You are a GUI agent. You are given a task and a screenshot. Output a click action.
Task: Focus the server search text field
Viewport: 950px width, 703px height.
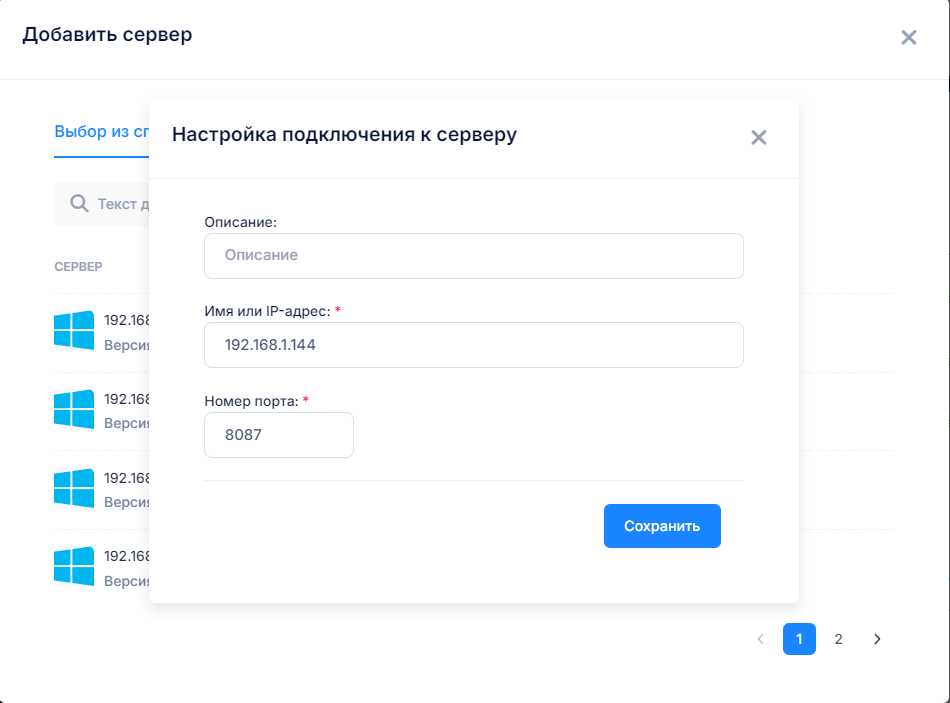click(x=122, y=204)
